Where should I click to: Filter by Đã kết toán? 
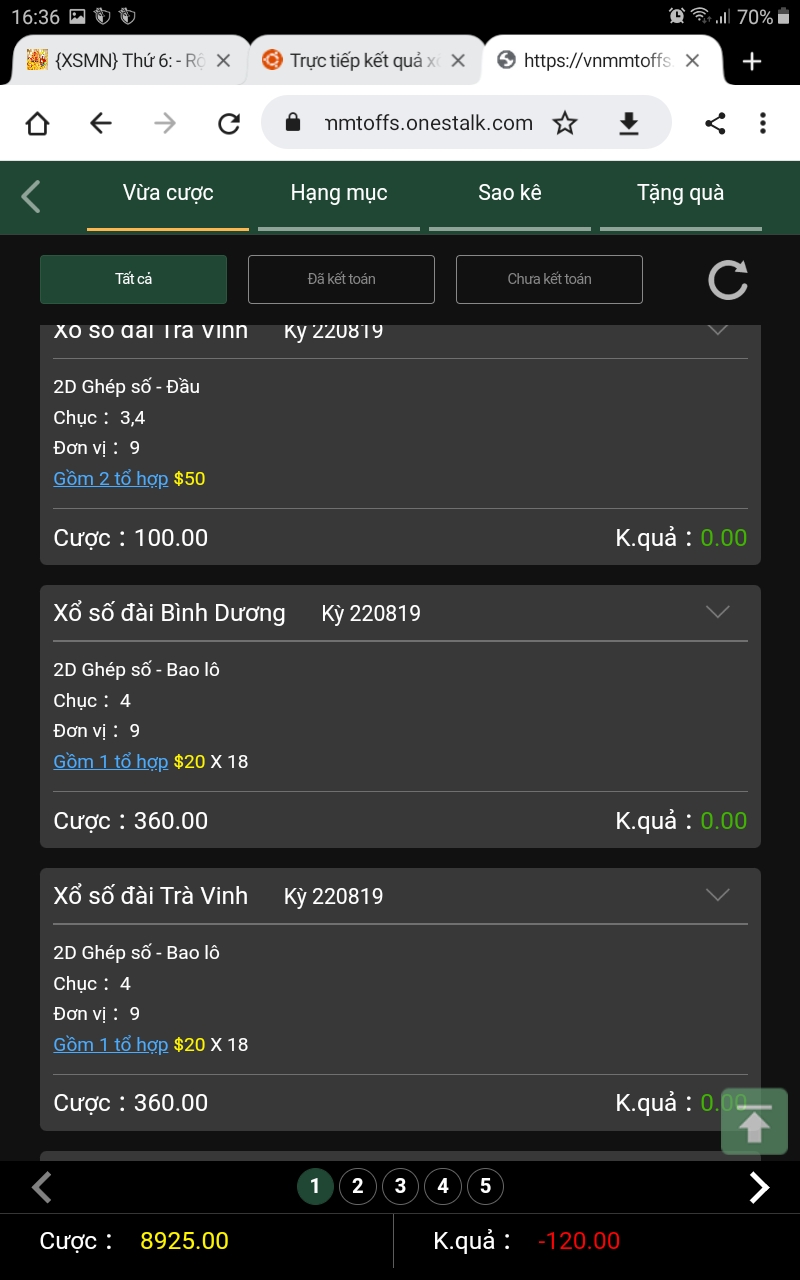(x=341, y=279)
